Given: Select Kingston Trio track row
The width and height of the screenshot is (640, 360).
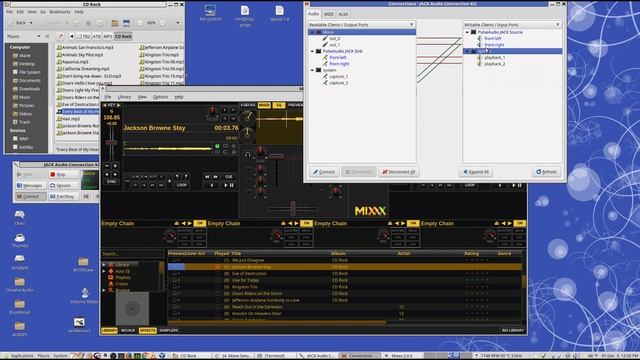Looking at the screenshot, I should (x=345, y=287).
